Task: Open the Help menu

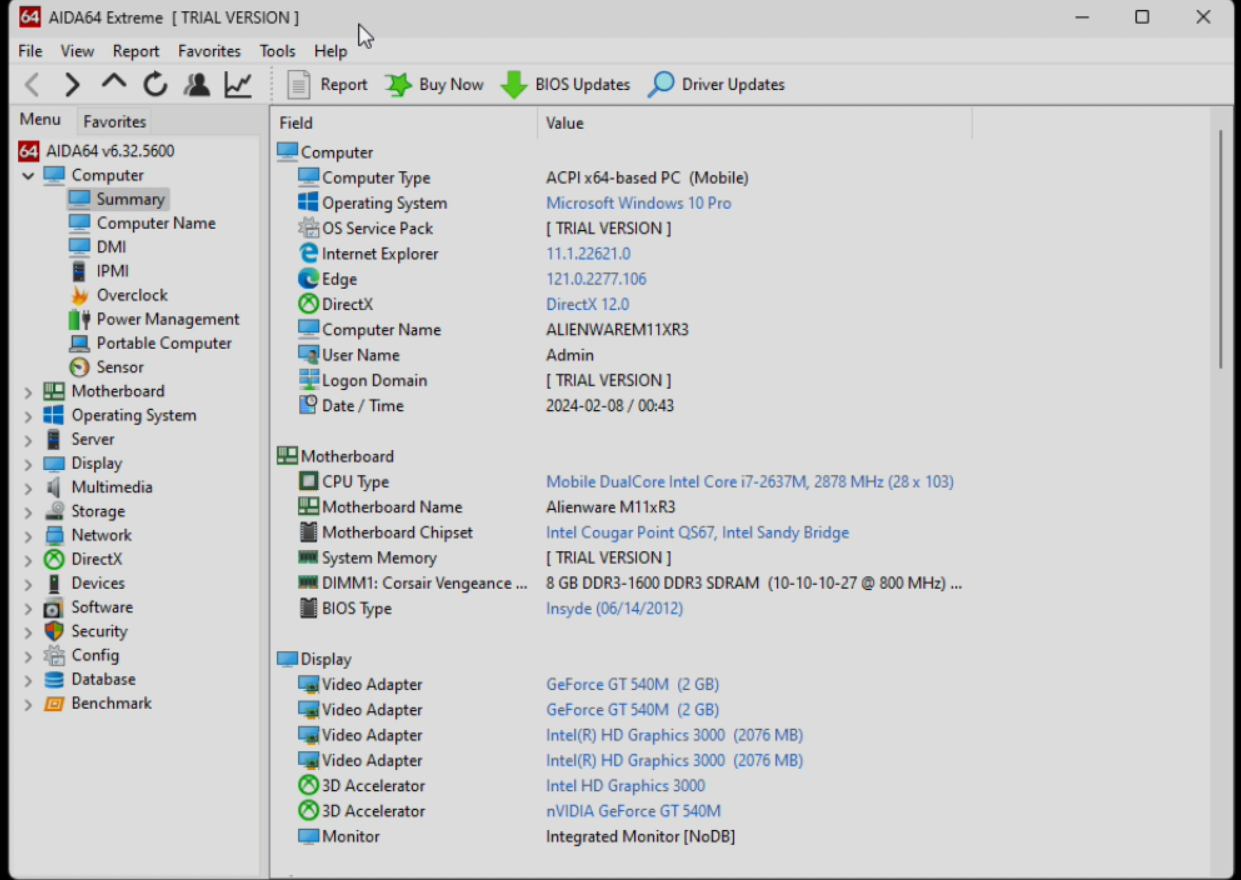Action: (x=330, y=51)
